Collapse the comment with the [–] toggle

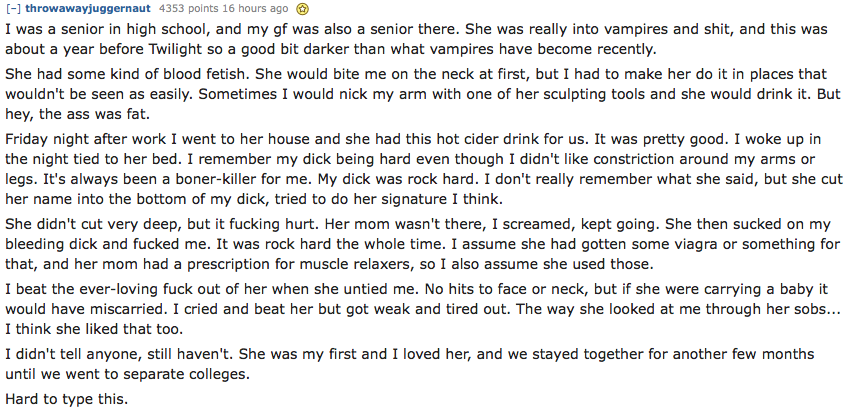[13, 9]
